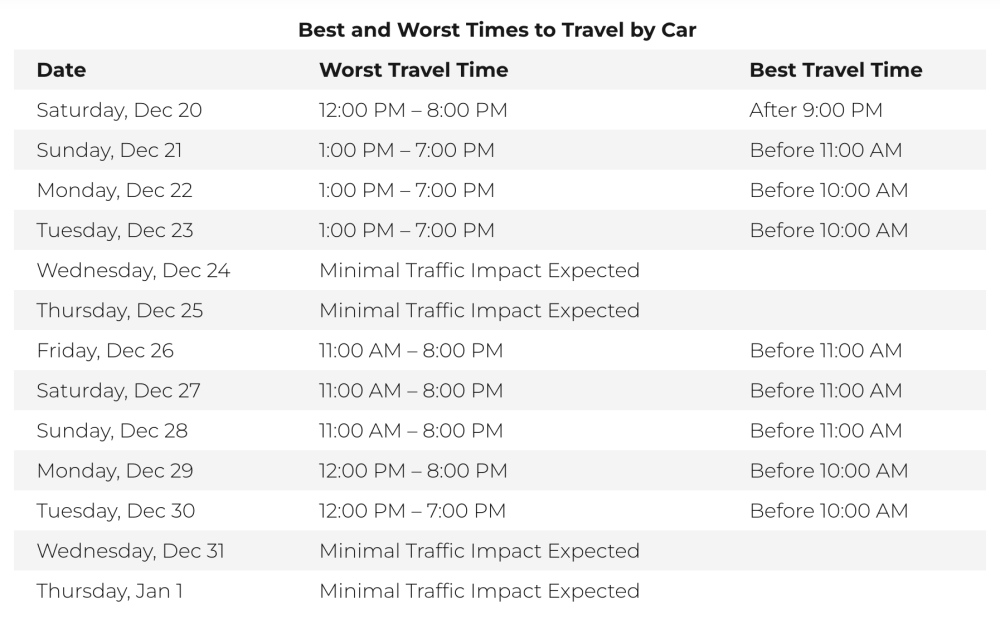Select the best travel time for Monday, Dec 29
Screen dimensions: 1000x620
(828, 470)
